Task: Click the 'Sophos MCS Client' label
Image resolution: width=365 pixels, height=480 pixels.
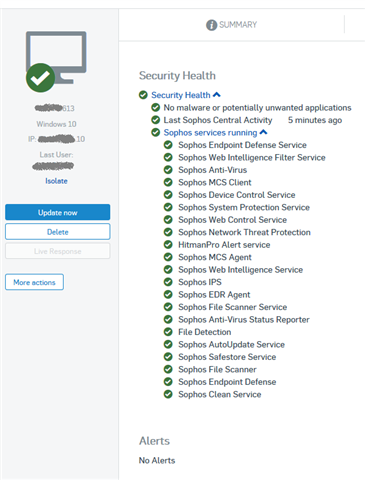Action: [x=215, y=182]
